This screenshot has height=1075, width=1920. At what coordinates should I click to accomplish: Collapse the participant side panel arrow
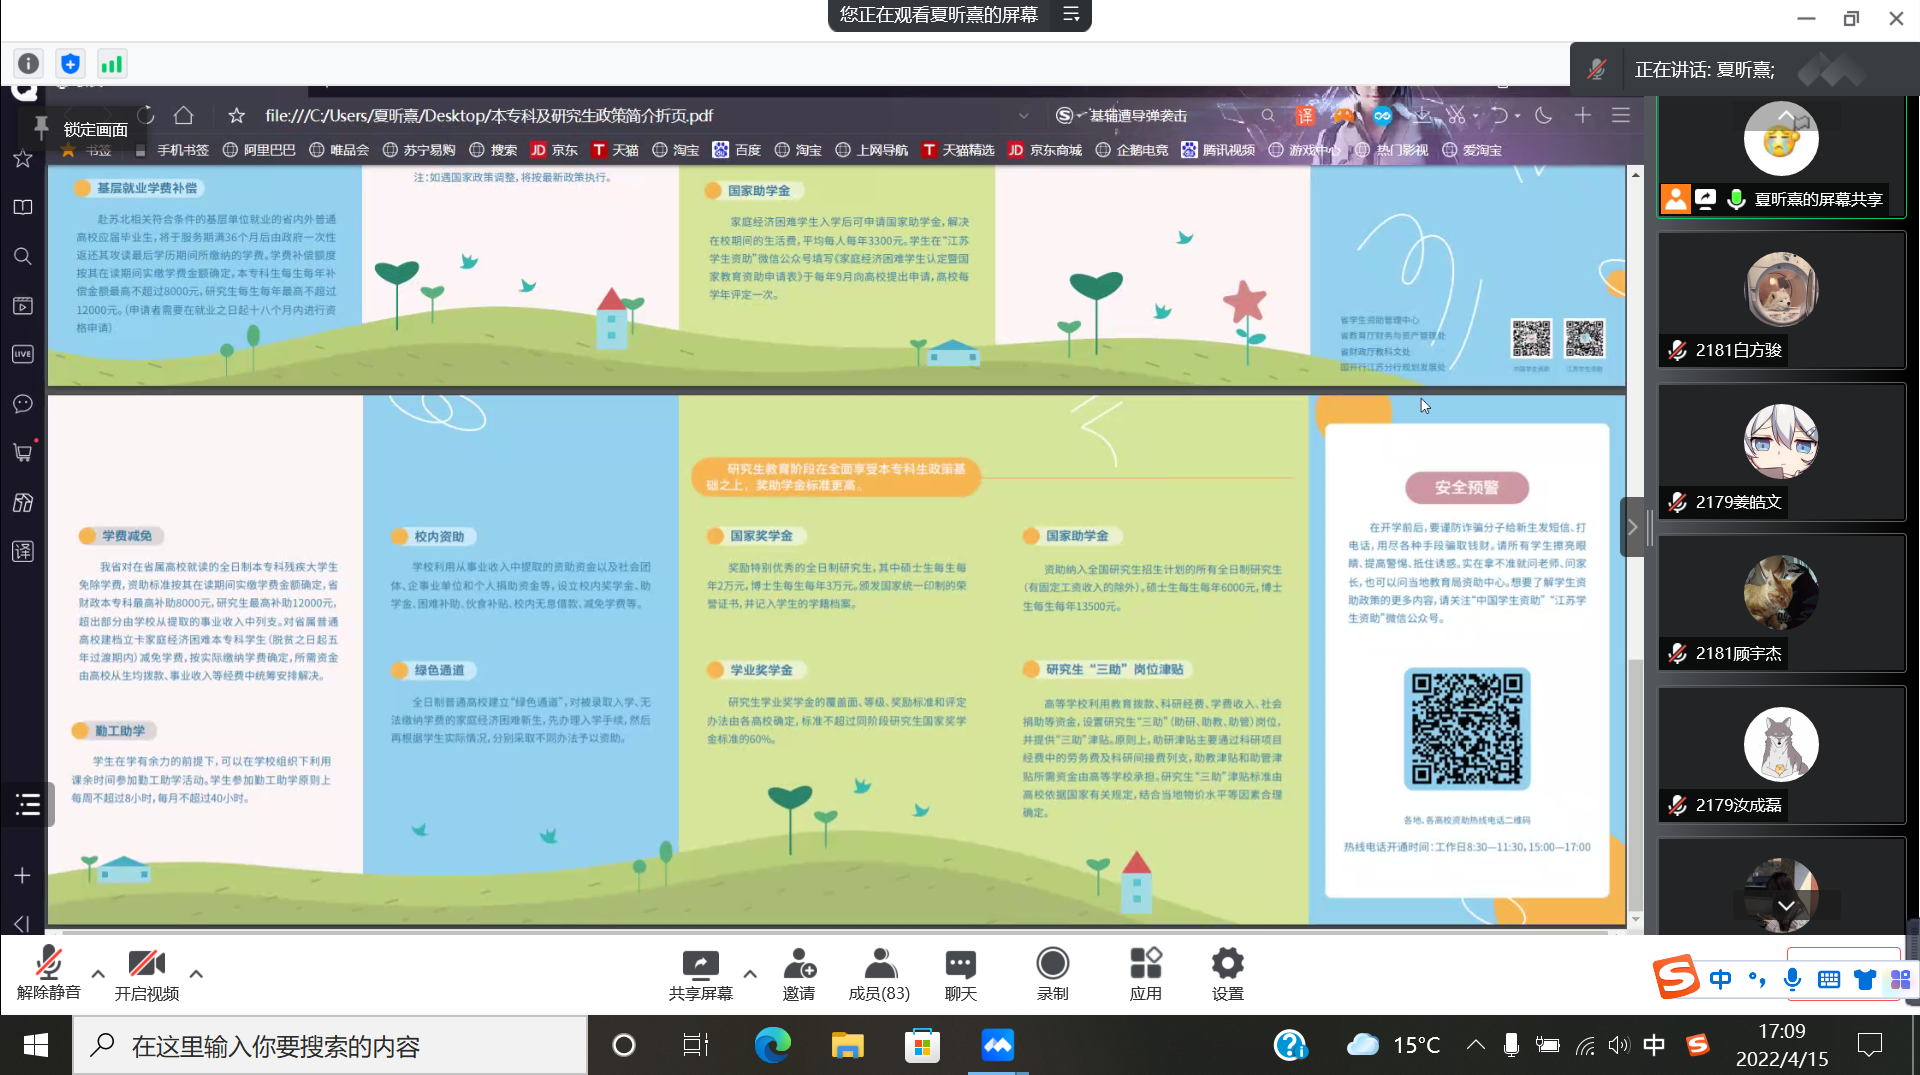[1632, 527]
